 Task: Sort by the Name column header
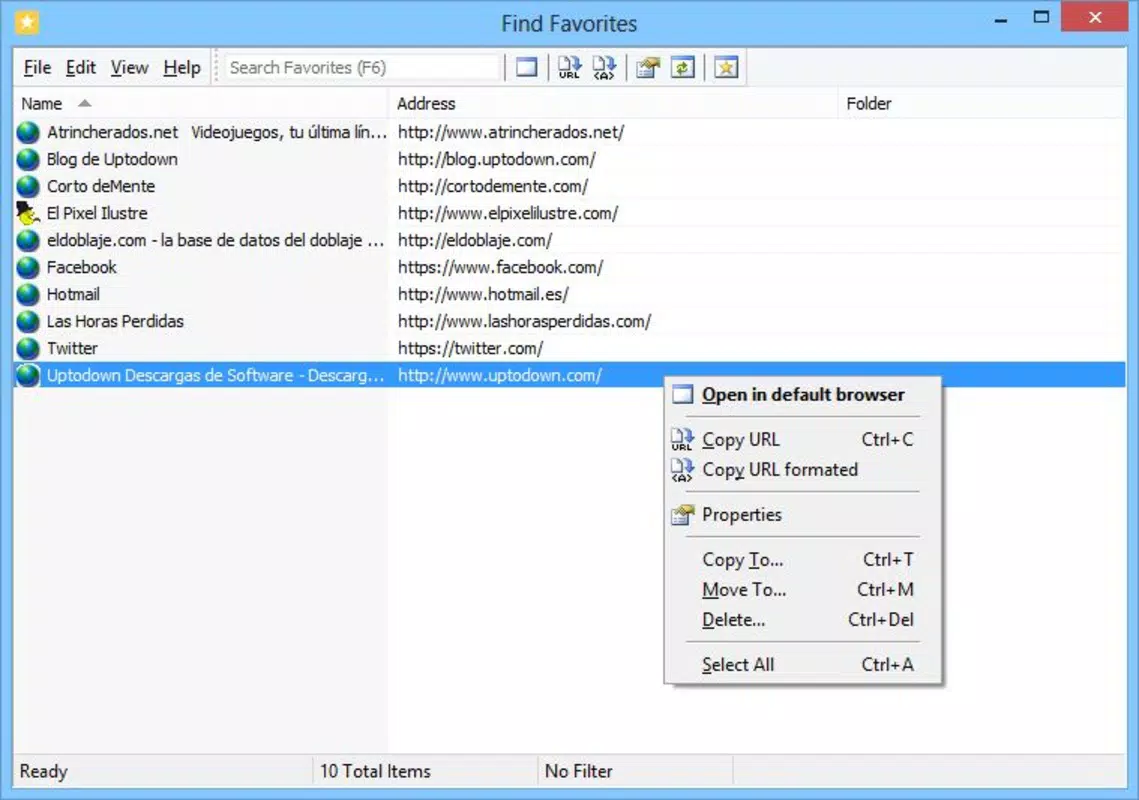200,103
